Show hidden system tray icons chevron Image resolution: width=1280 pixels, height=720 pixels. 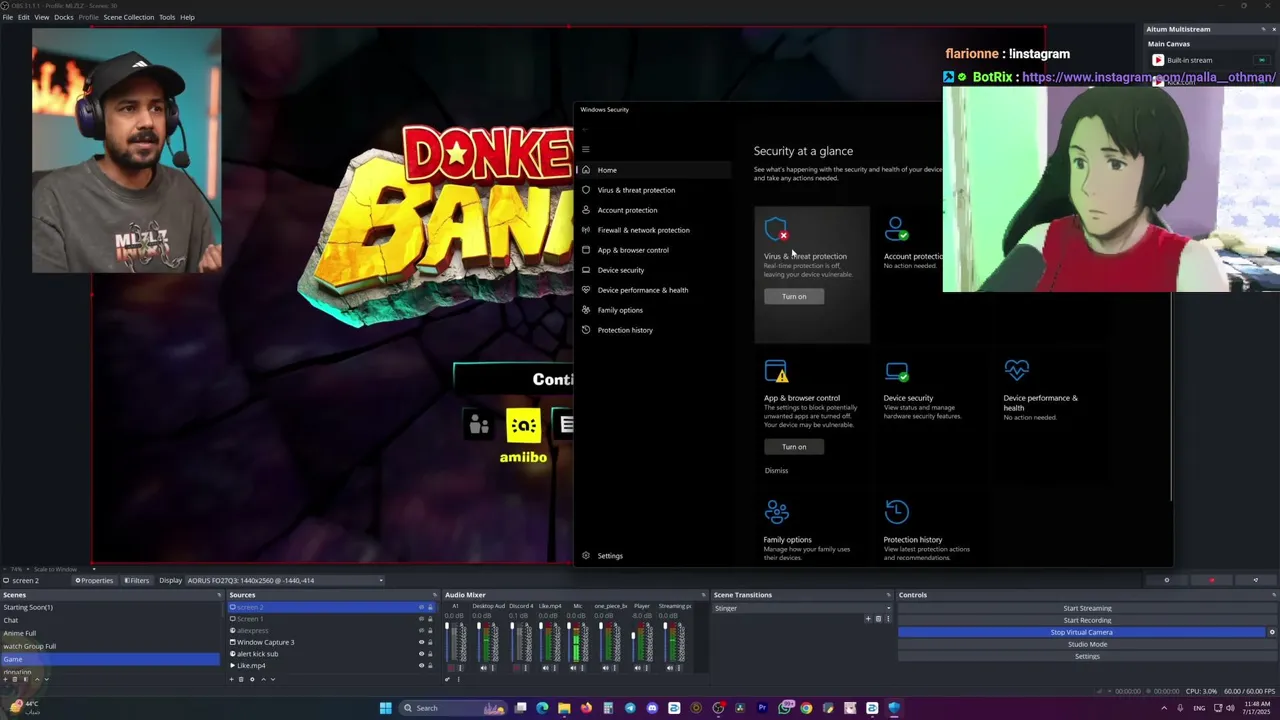pos(1164,708)
